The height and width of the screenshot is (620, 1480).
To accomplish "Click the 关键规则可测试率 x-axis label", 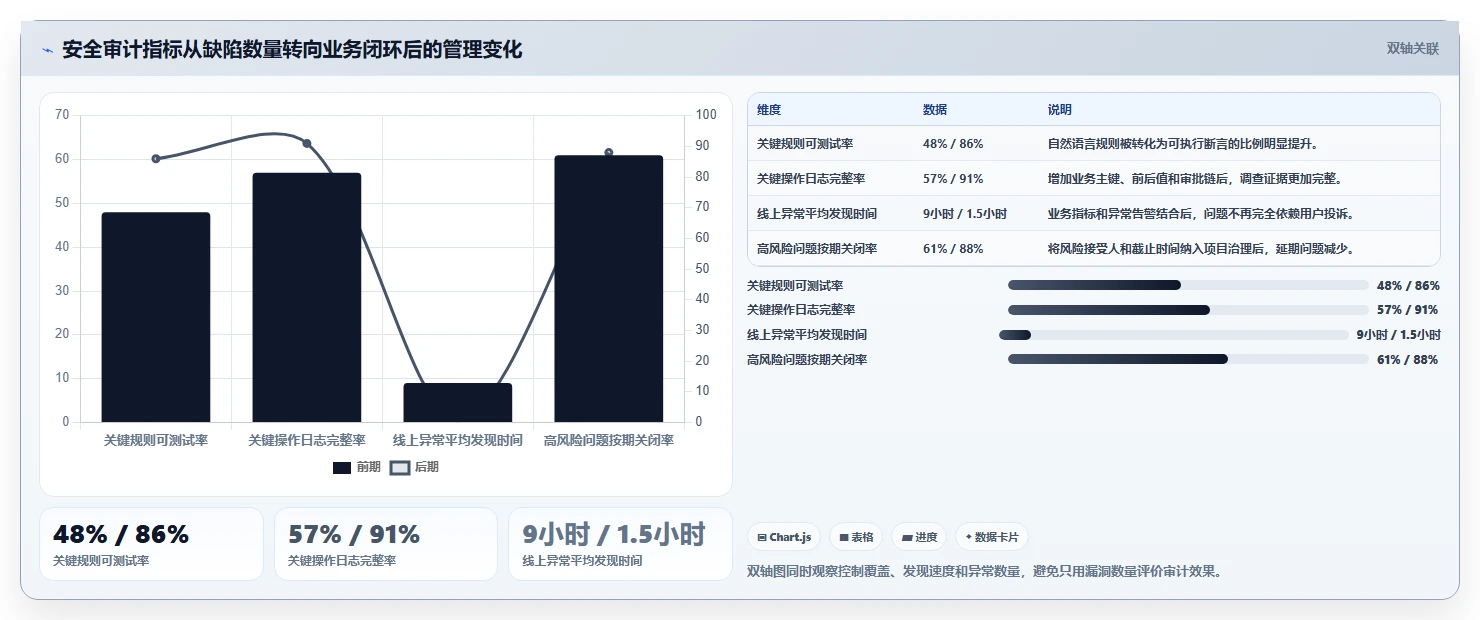I will pyautogui.click(x=156, y=440).
